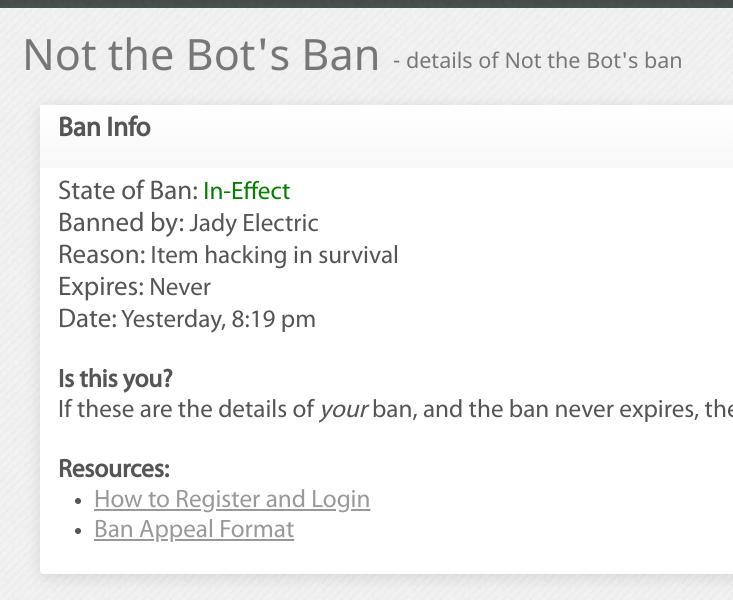Image resolution: width=733 pixels, height=600 pixels.
Task: Click the In-Effect ban state text
Action: (x=246, y=191)
